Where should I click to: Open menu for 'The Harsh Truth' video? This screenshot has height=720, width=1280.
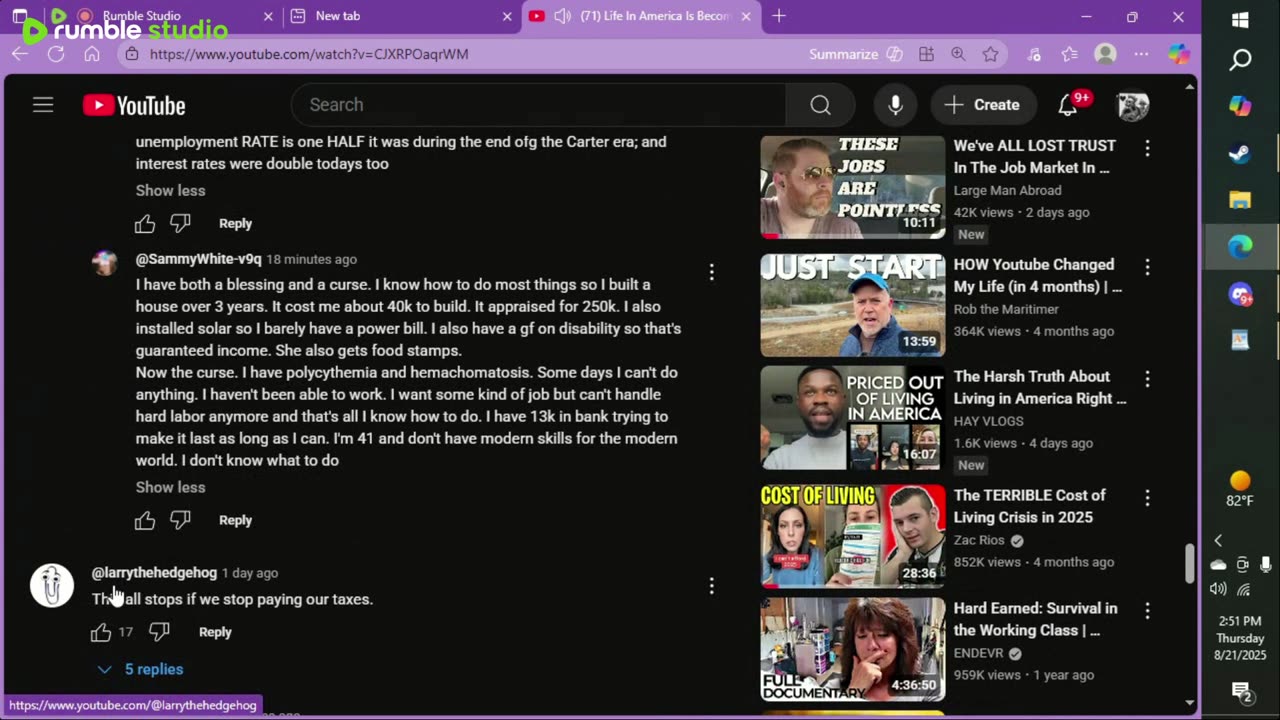click(x=1147, y=379)
